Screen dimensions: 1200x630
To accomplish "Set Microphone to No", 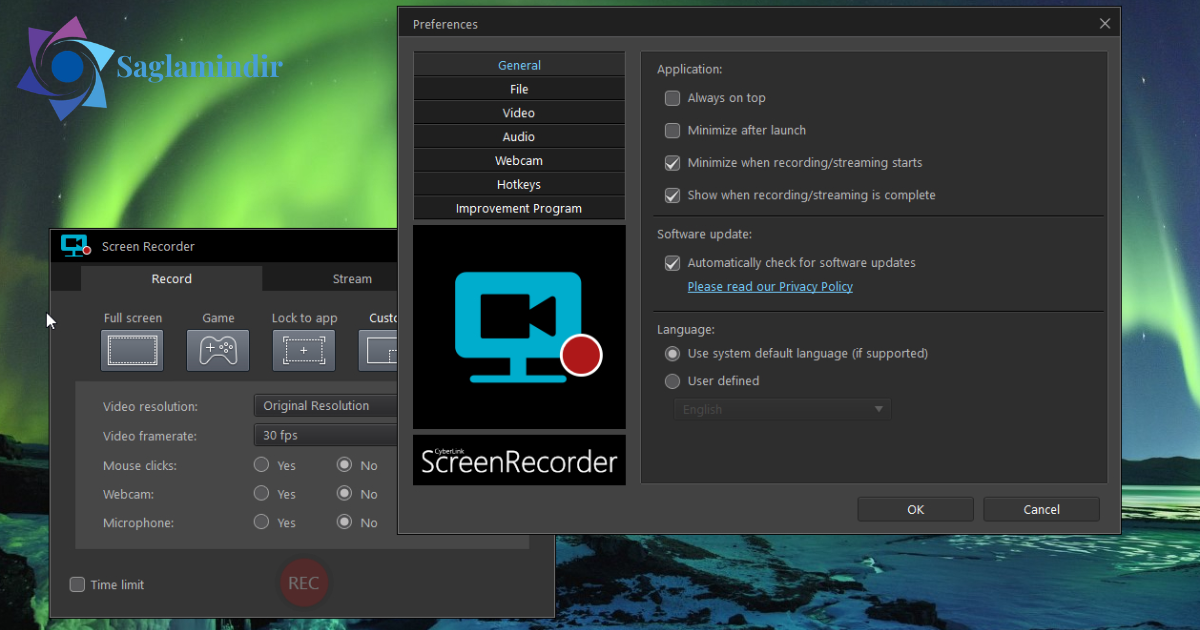I will click(345, 521).
